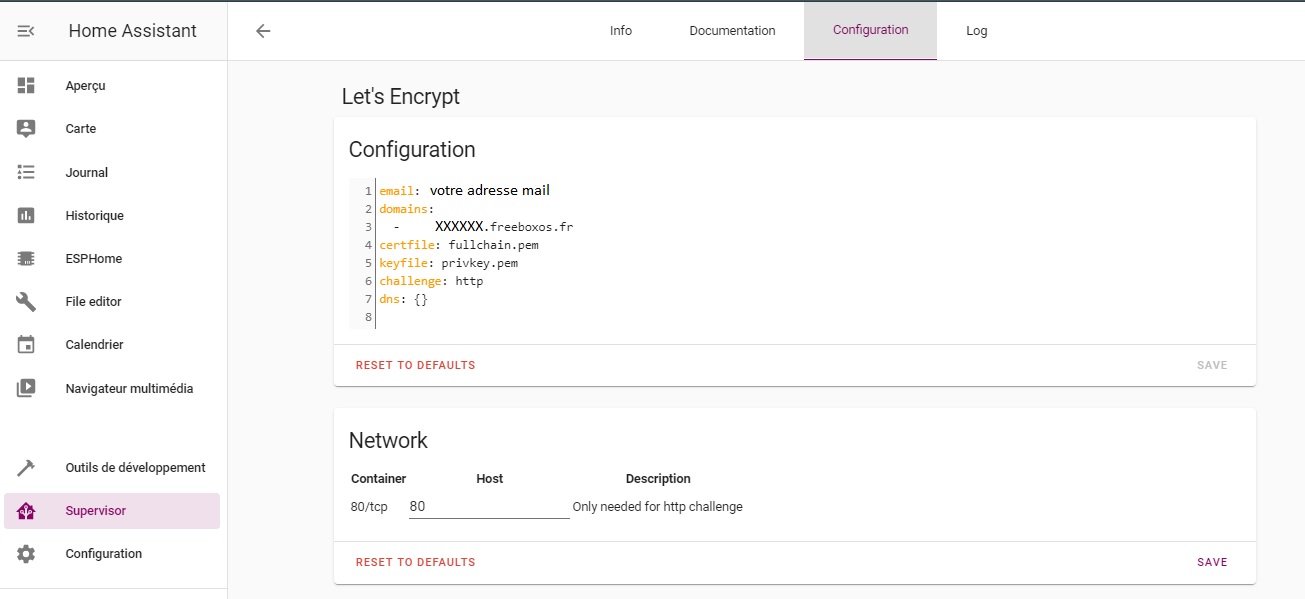Click the Journal list icon
Image resolution: width=1305 pixels, height=599 pixels.
tap(26, 173)
